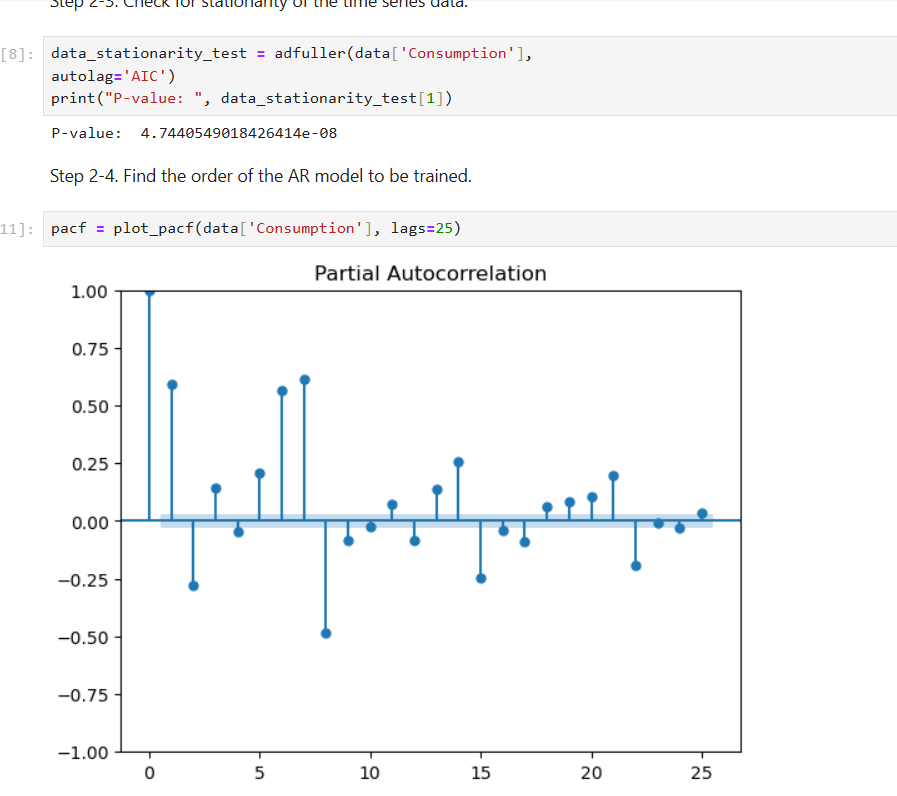897x796 pixels.
Task: Click the lag 15 negative marker
Action: [x=481, y=578]
